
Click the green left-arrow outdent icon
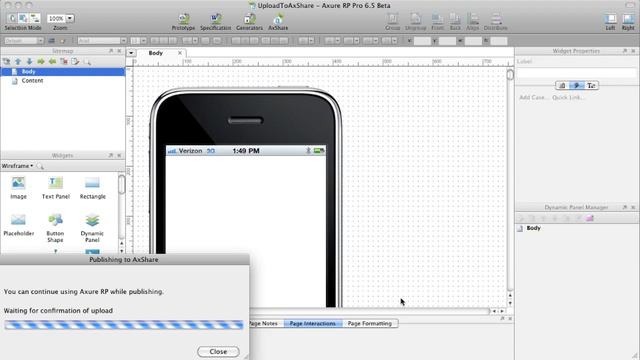tap(52, 62)
